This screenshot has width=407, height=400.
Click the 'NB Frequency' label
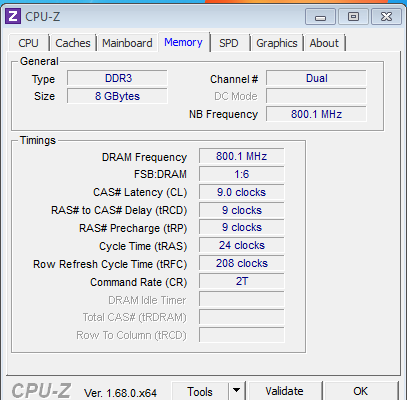pos(223,114)
